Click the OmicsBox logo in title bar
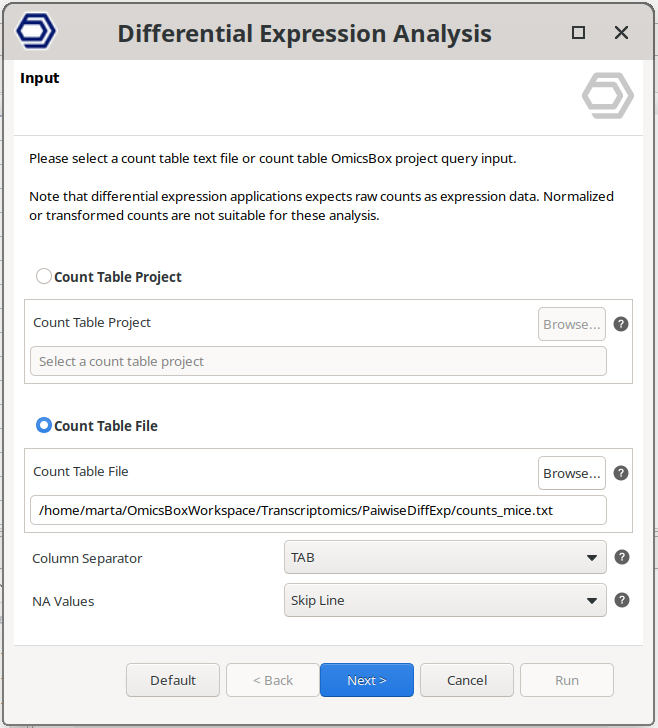Screen dimensions: 658x728 [x=37, y=32]
